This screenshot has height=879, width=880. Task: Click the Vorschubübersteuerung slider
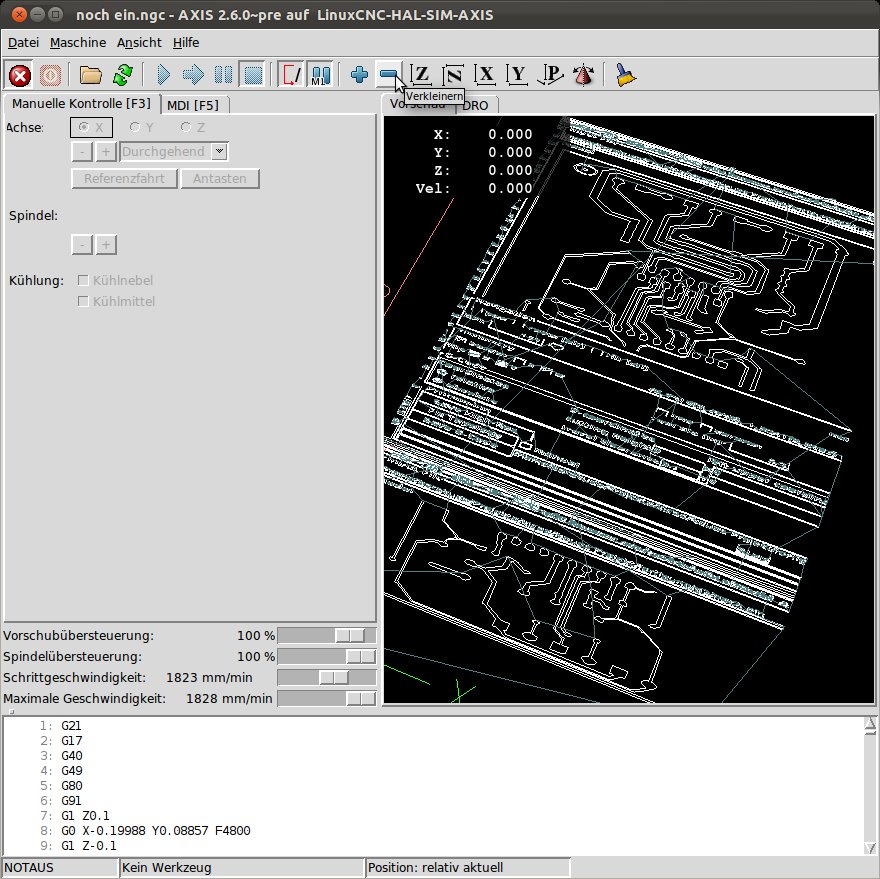pos(326,636)
